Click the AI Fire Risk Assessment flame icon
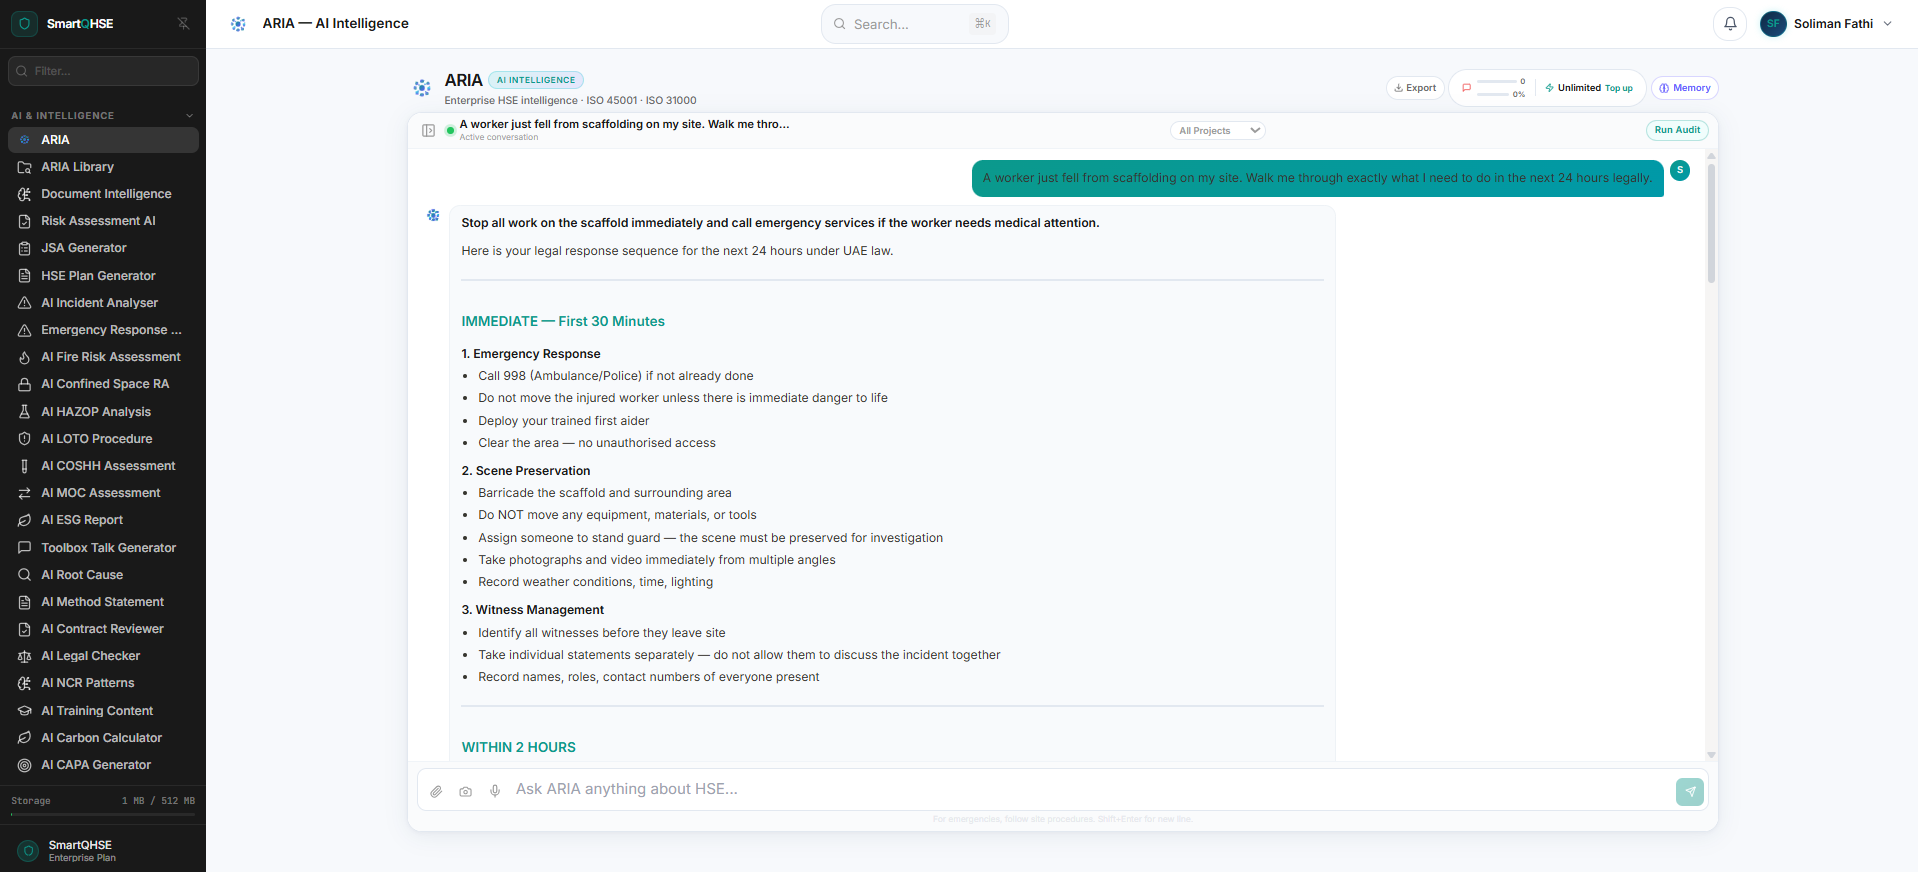 24,357
